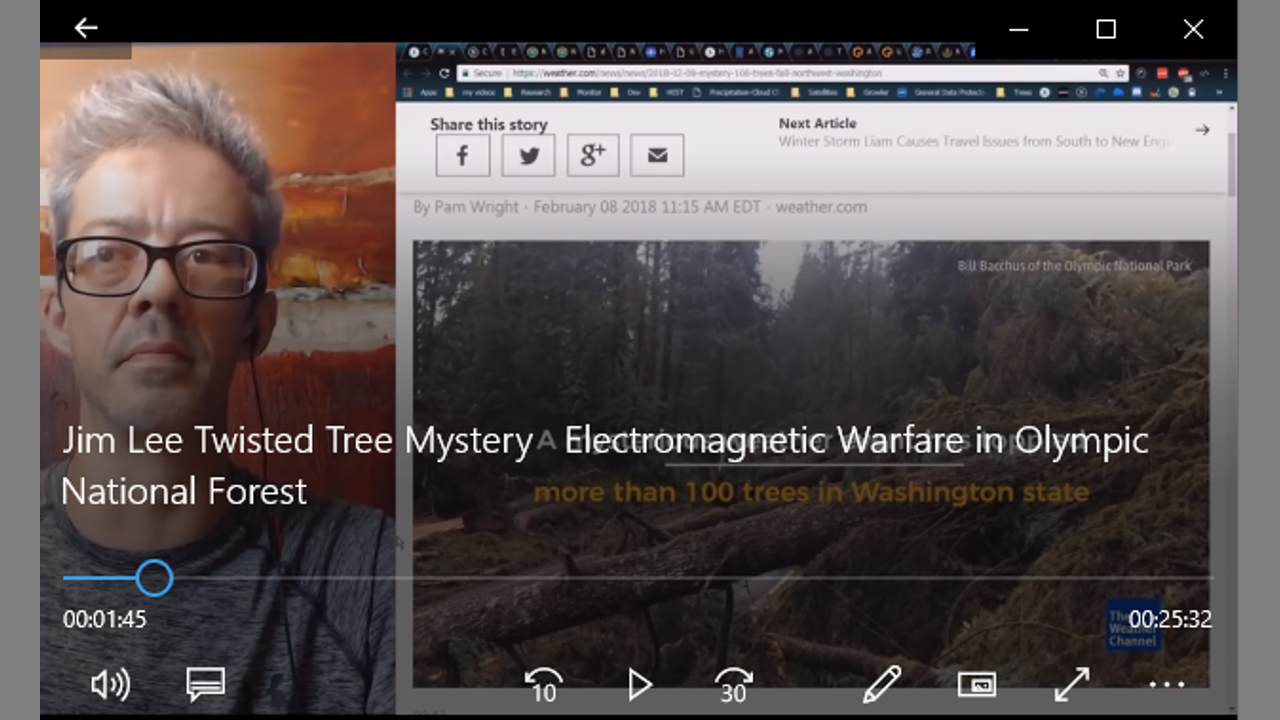Skip forward 30 seconds
Image resolution: width=1280 pixels, height=720 pixels.
coord(733,685)
